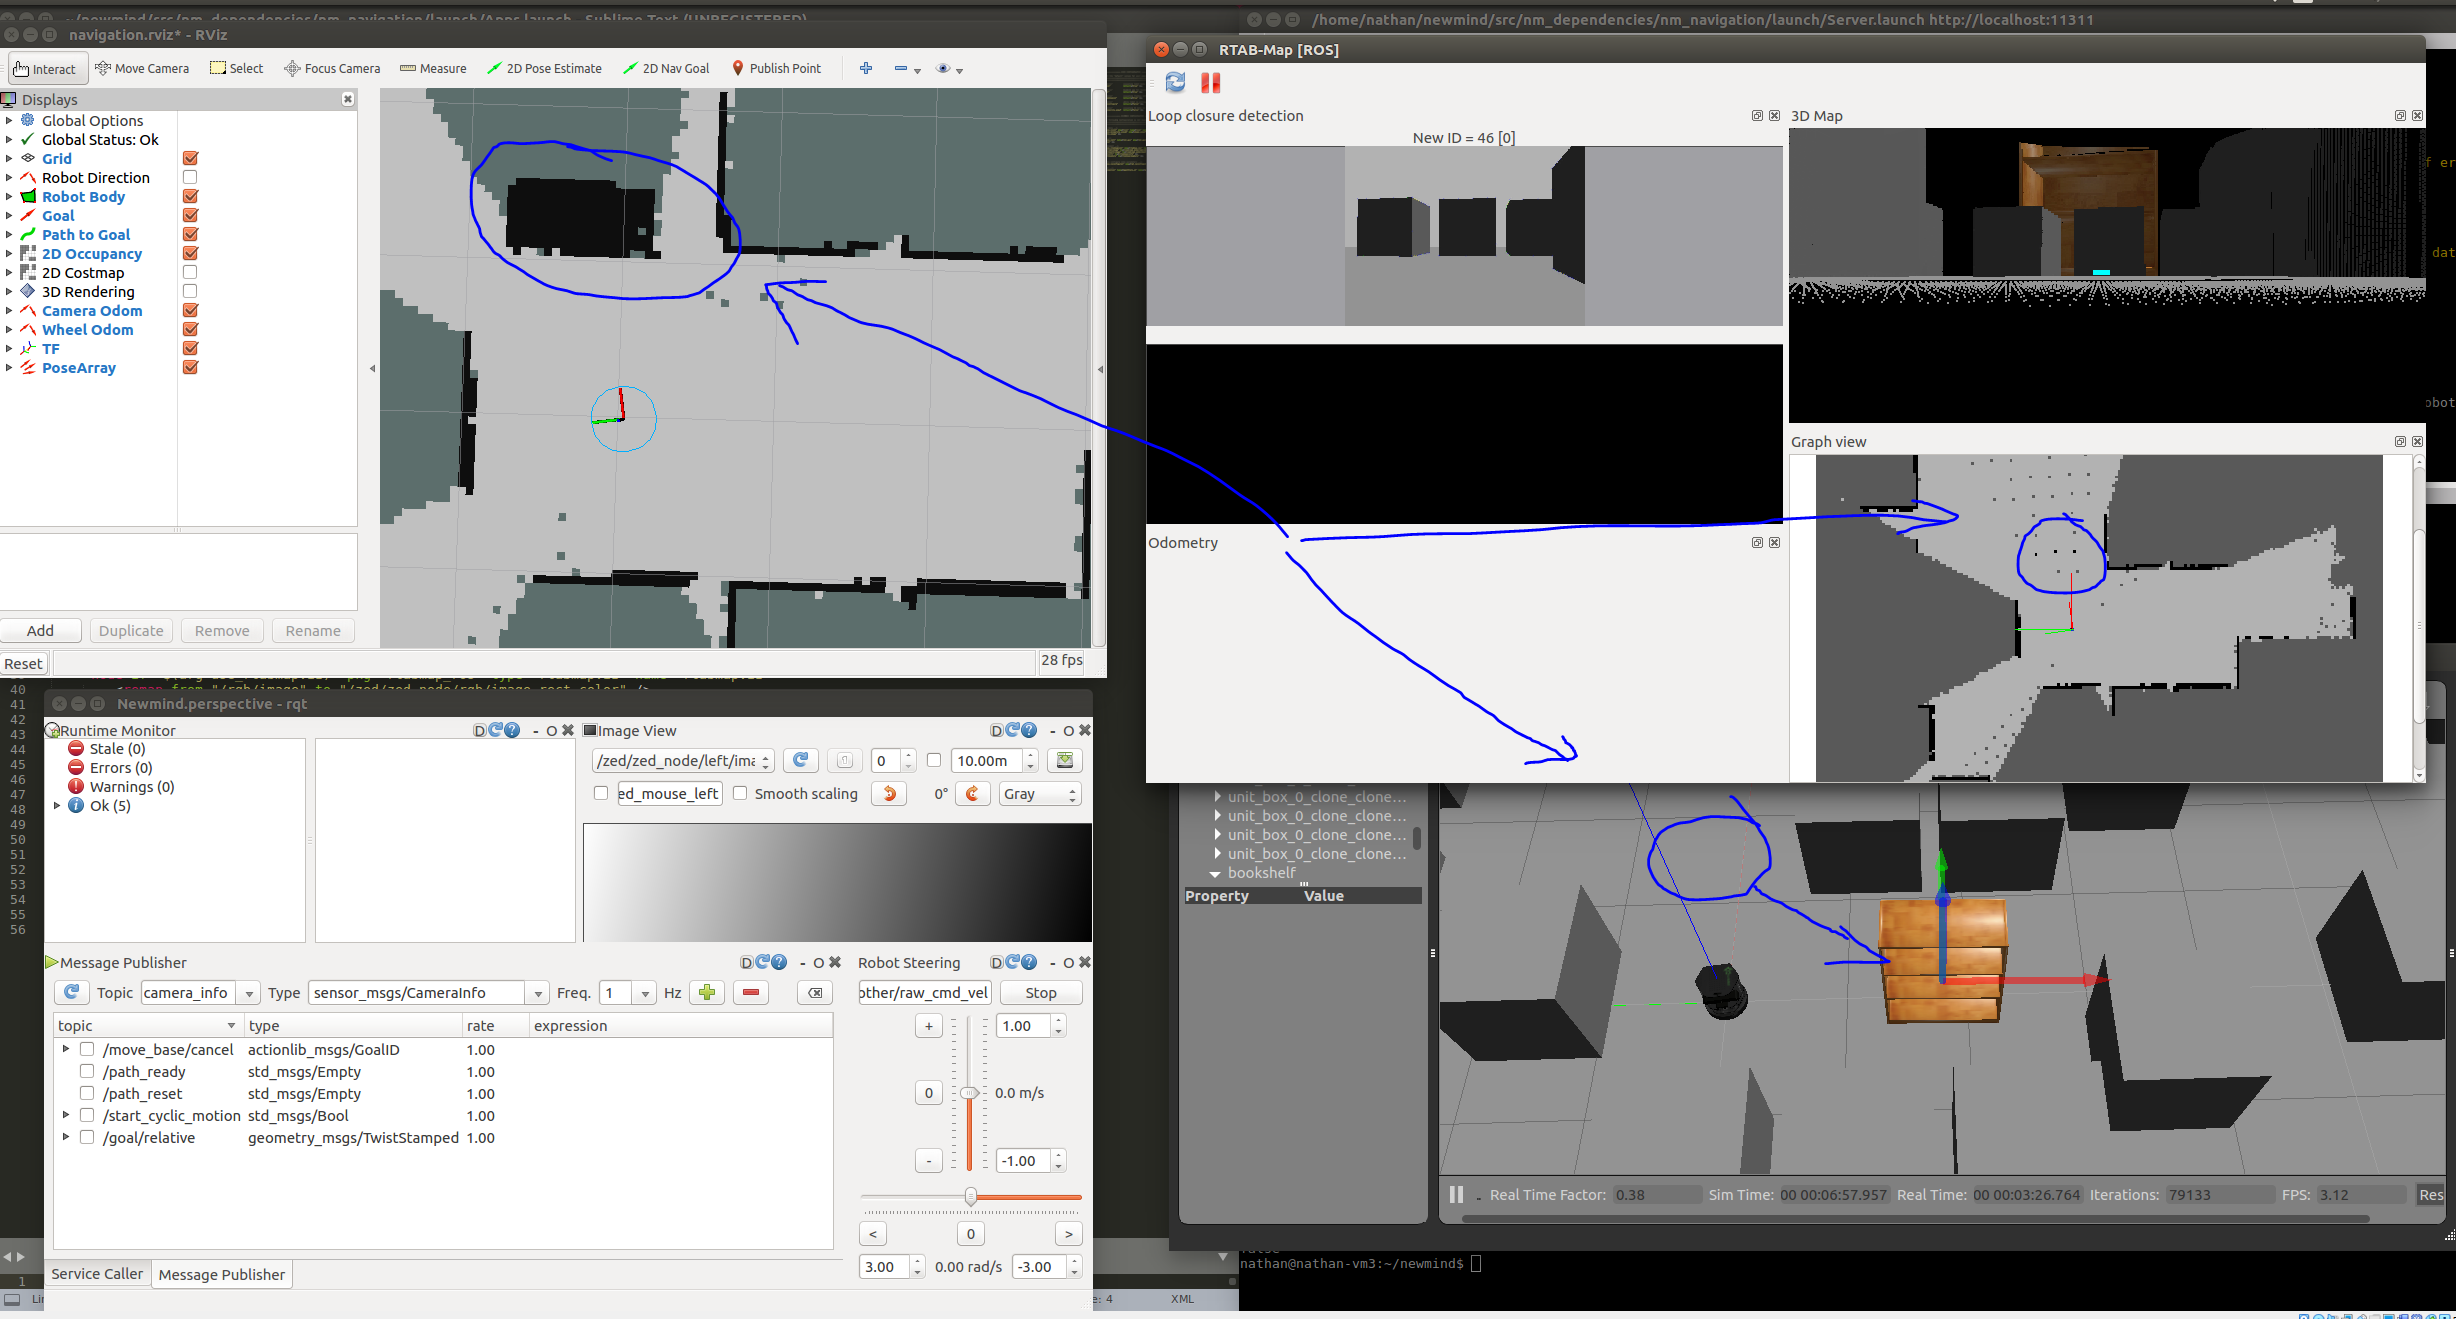Click the pause control in Gazebo status bar
The height and width of the screenshot is (1319, 2456).
[x=1455, y=1194]
